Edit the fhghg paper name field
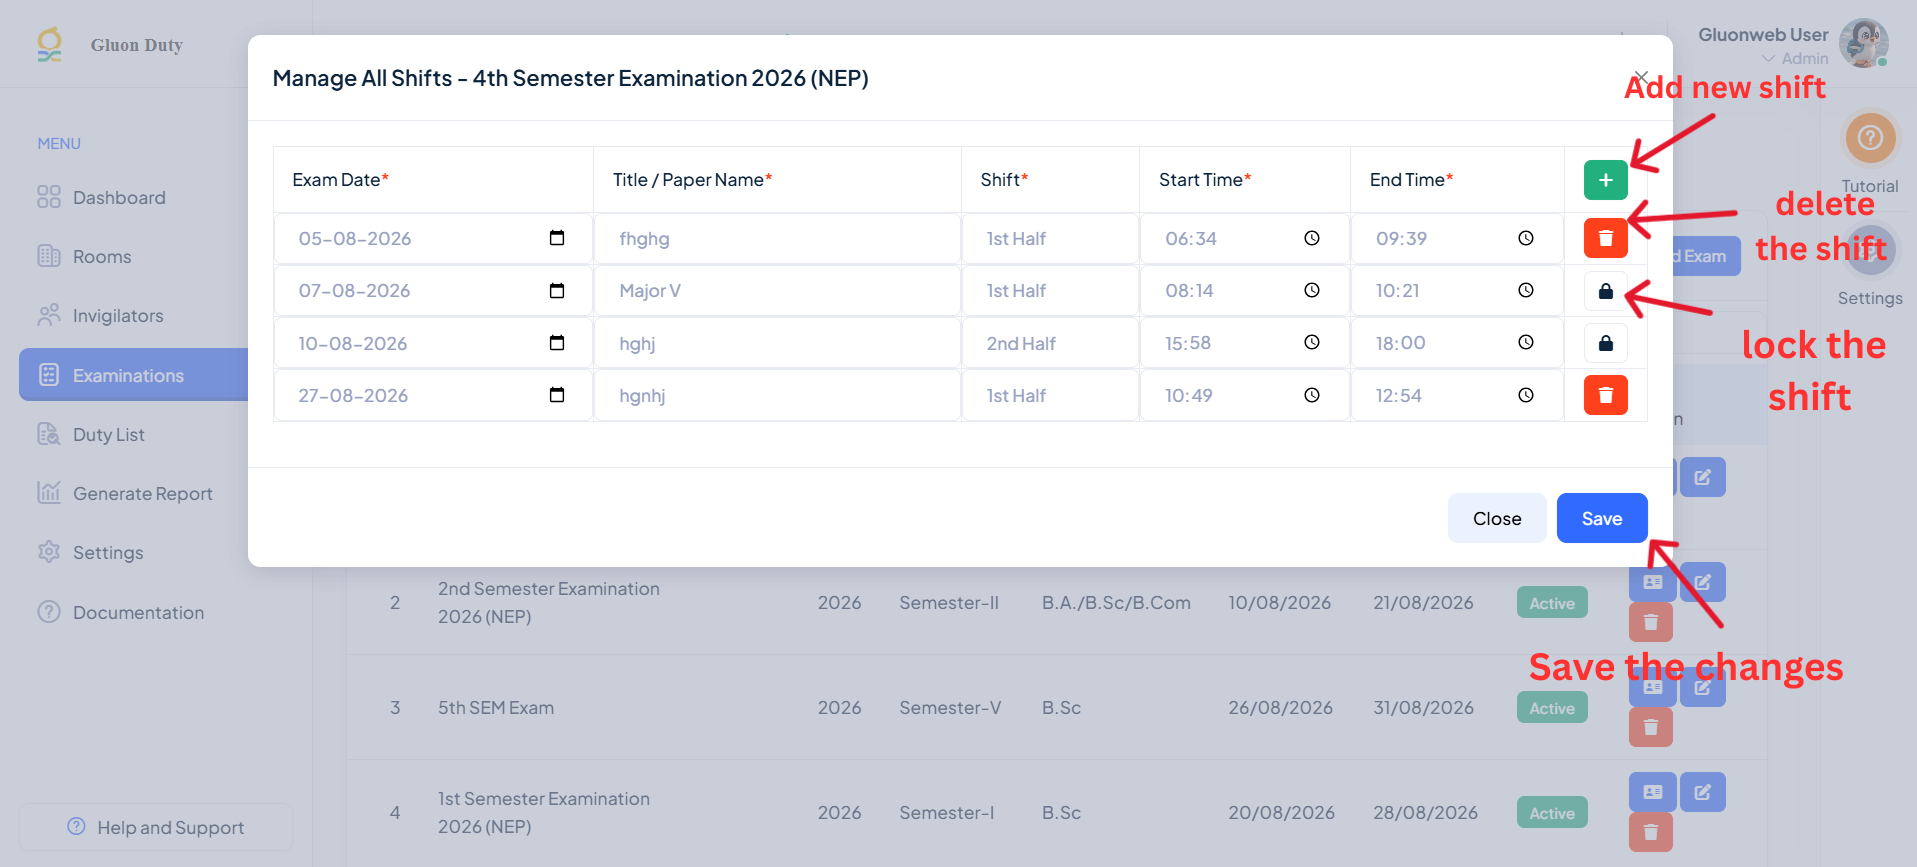This screenshot has width=1917, height=867. pyautogui.click(x=777, y=239)
